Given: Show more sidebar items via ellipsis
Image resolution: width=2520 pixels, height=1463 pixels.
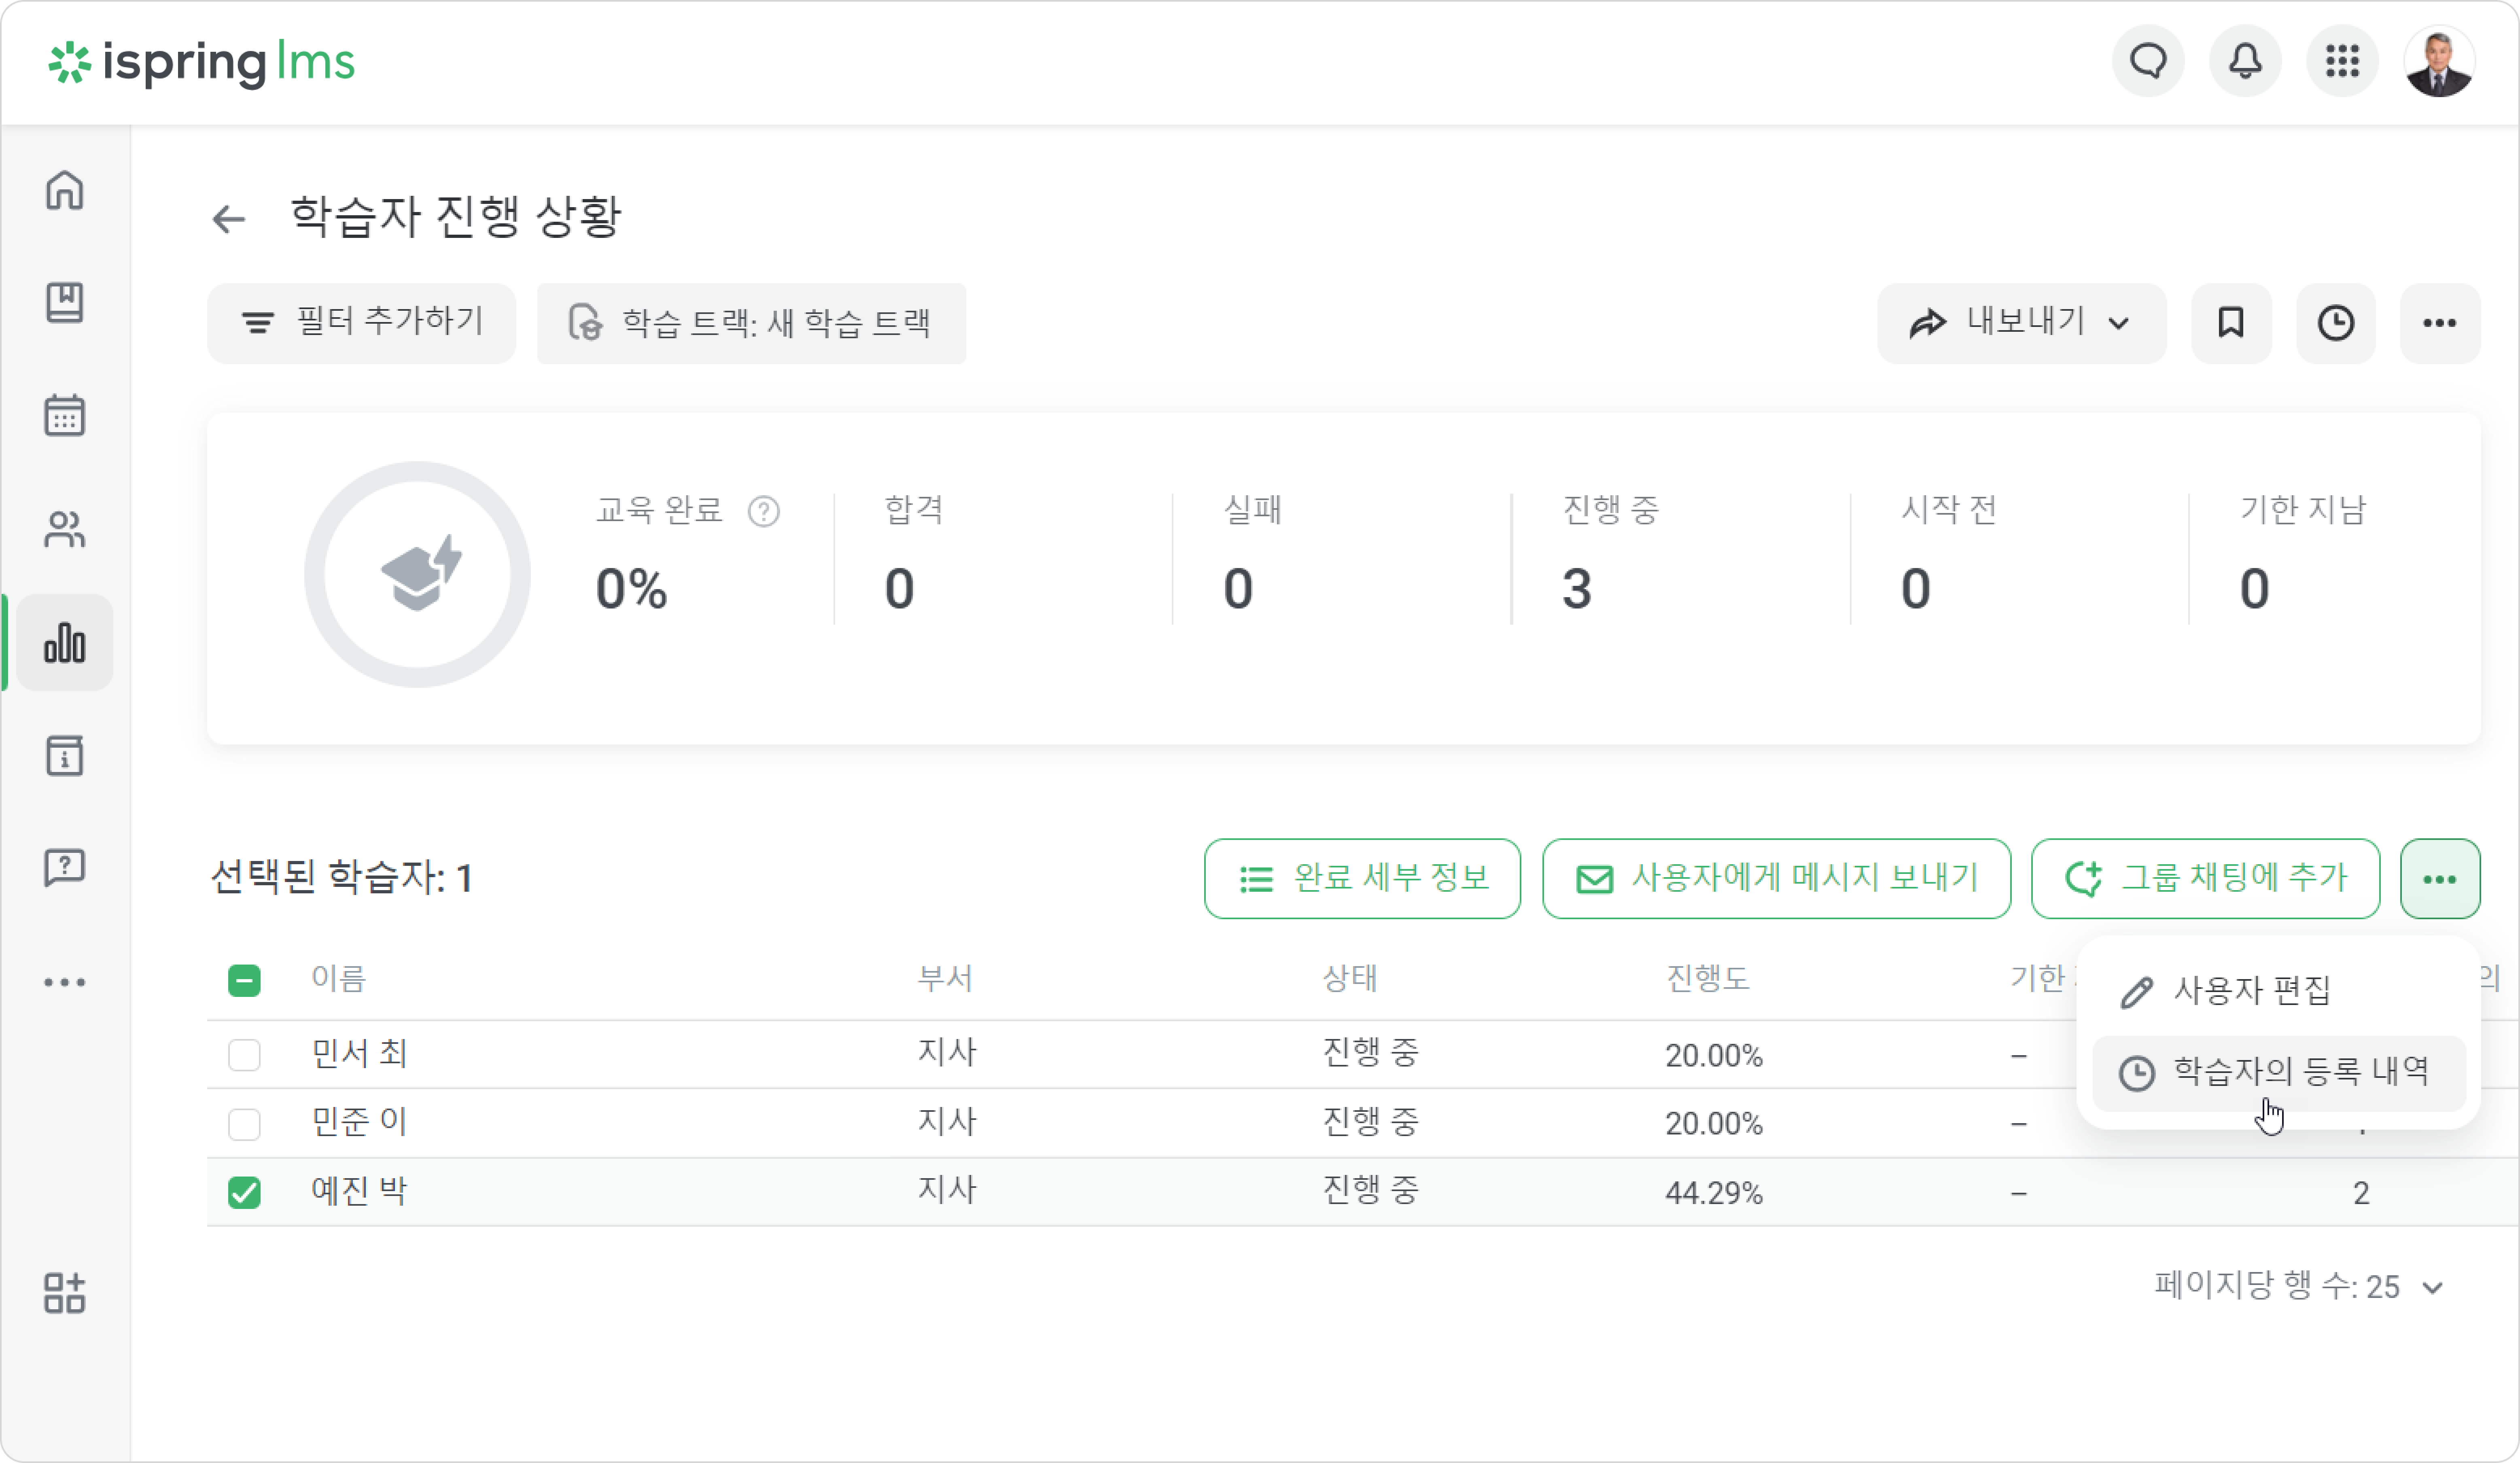Looking at the screenshot, I should click(x=65, y=982).
